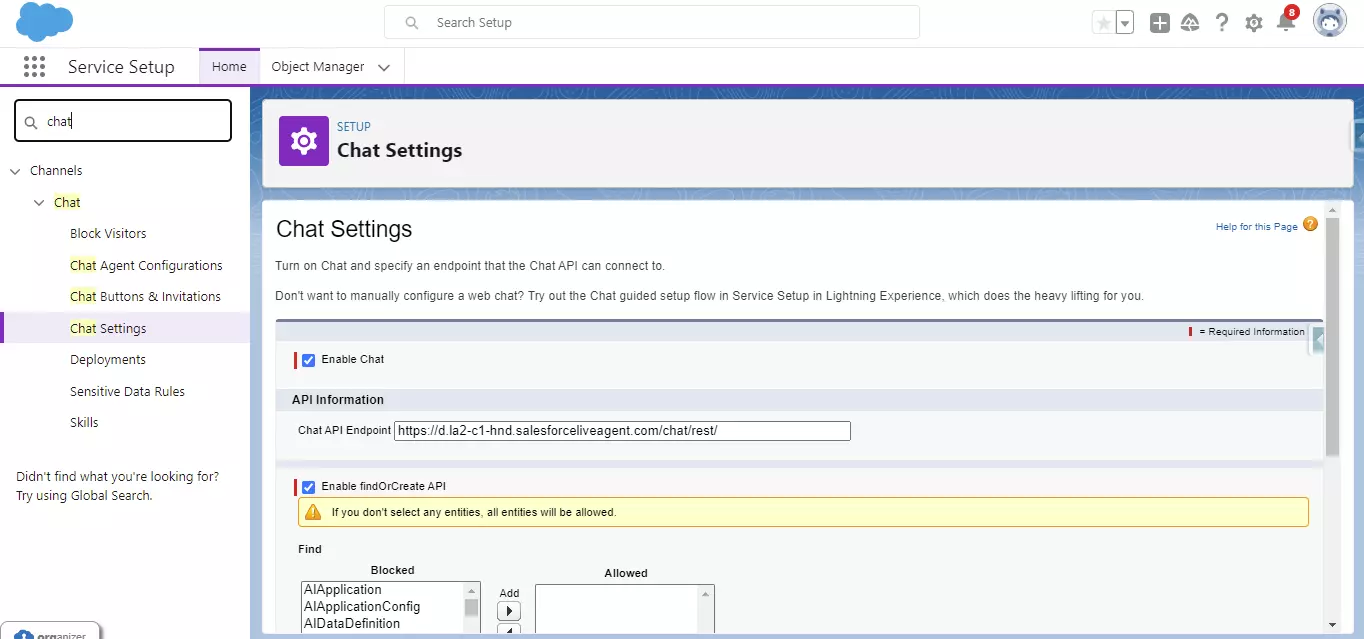Select the Home tab
Viewport: 1364px width, 639px height.
click(x=229, y=66)
